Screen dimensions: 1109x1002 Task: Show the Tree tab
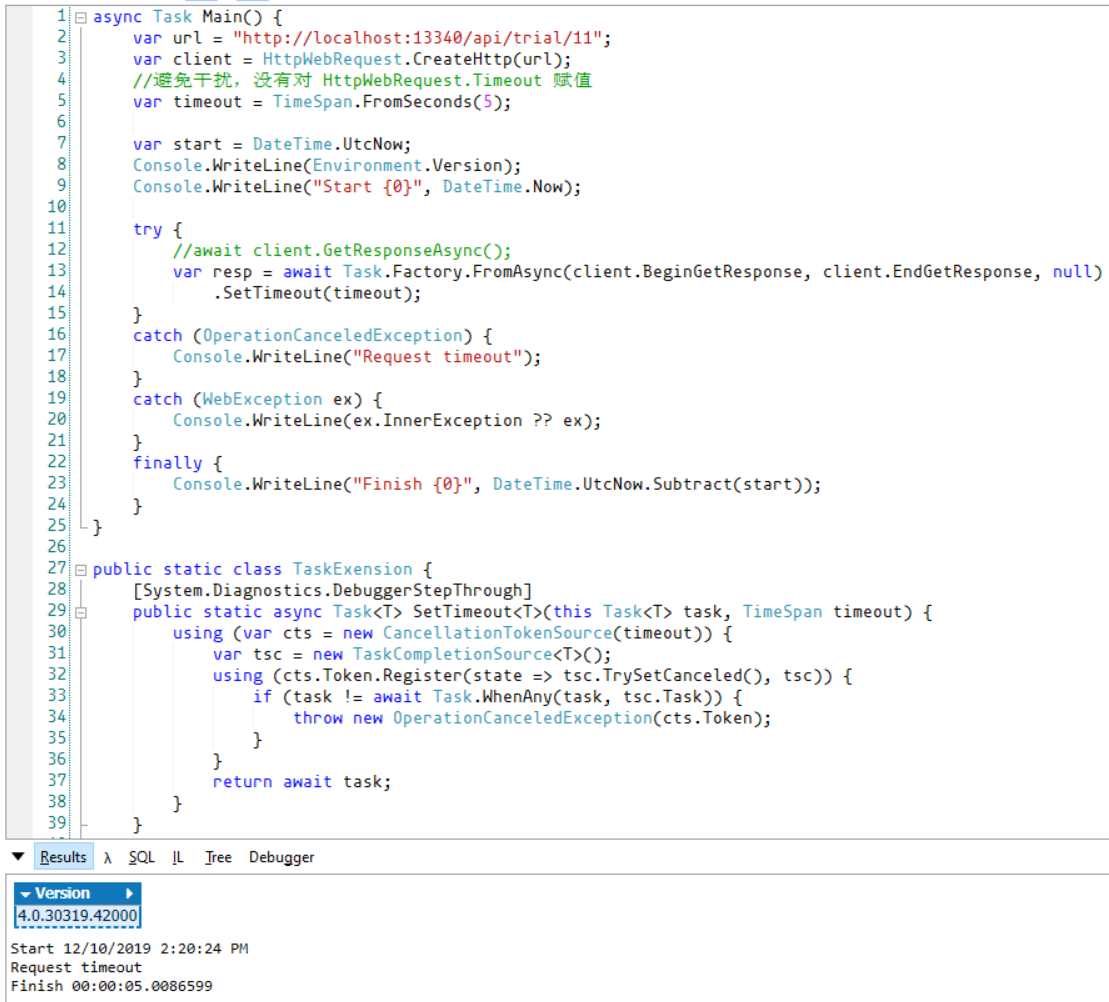pyautogui.click(x=218, y=857)
